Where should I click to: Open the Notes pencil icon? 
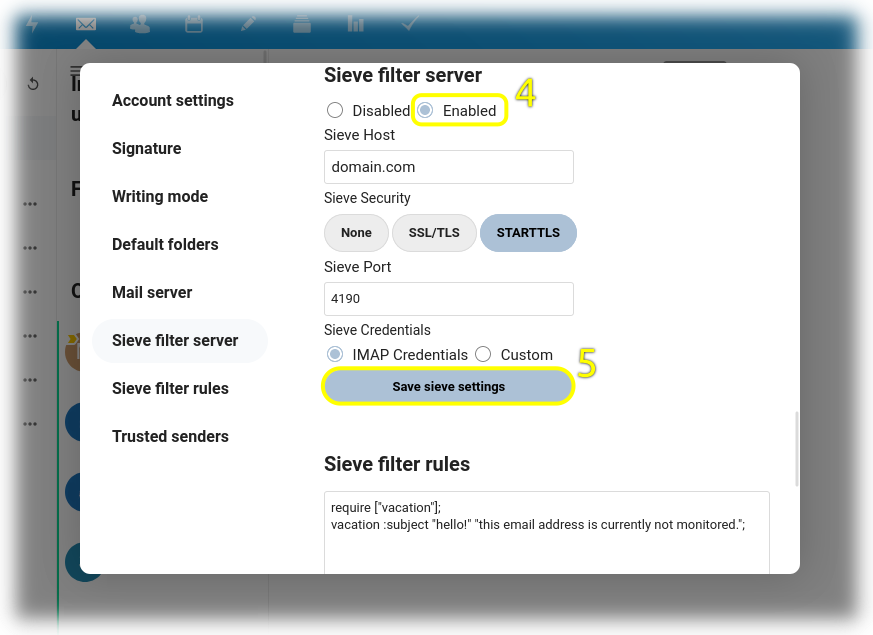pos(248,24)
